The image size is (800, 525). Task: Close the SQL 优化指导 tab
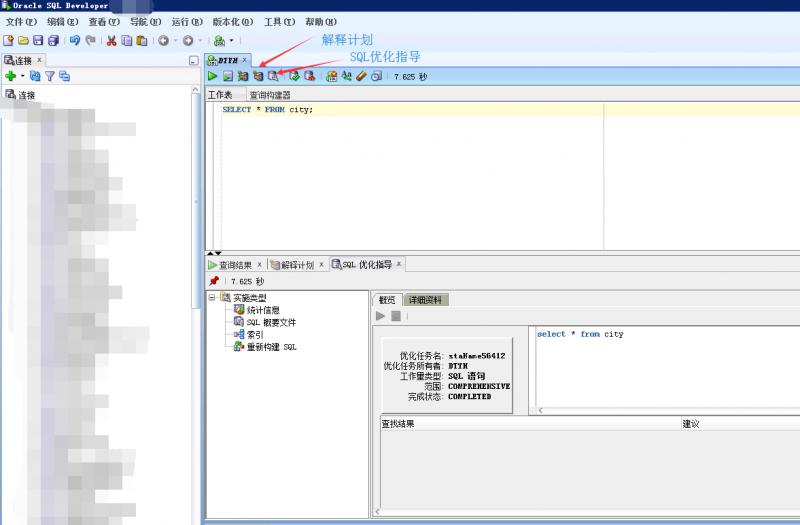pos(398,264)
